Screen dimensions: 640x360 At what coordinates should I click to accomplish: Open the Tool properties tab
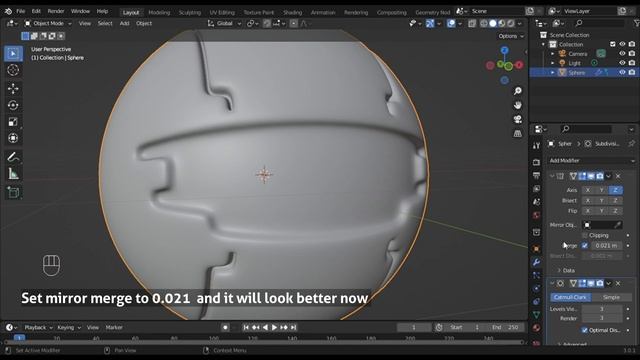[536, 146]
